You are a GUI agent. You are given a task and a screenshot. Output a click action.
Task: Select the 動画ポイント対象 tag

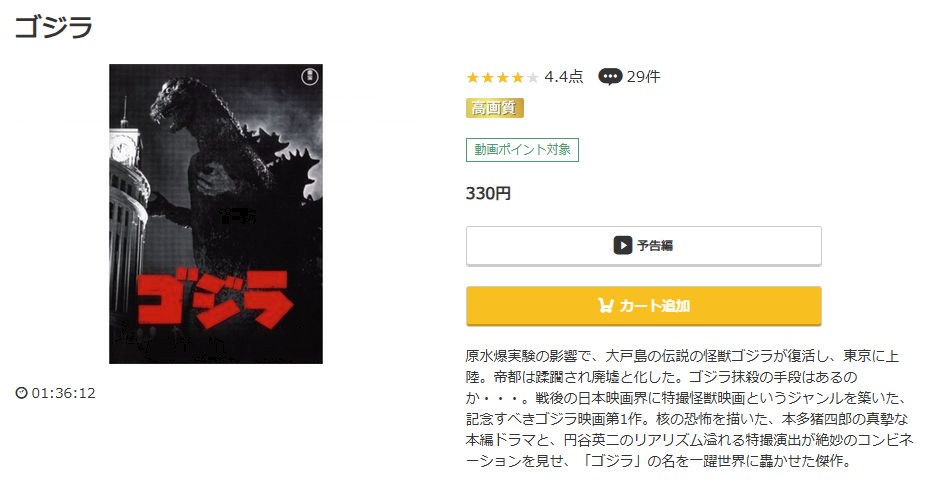click(522, 150)
